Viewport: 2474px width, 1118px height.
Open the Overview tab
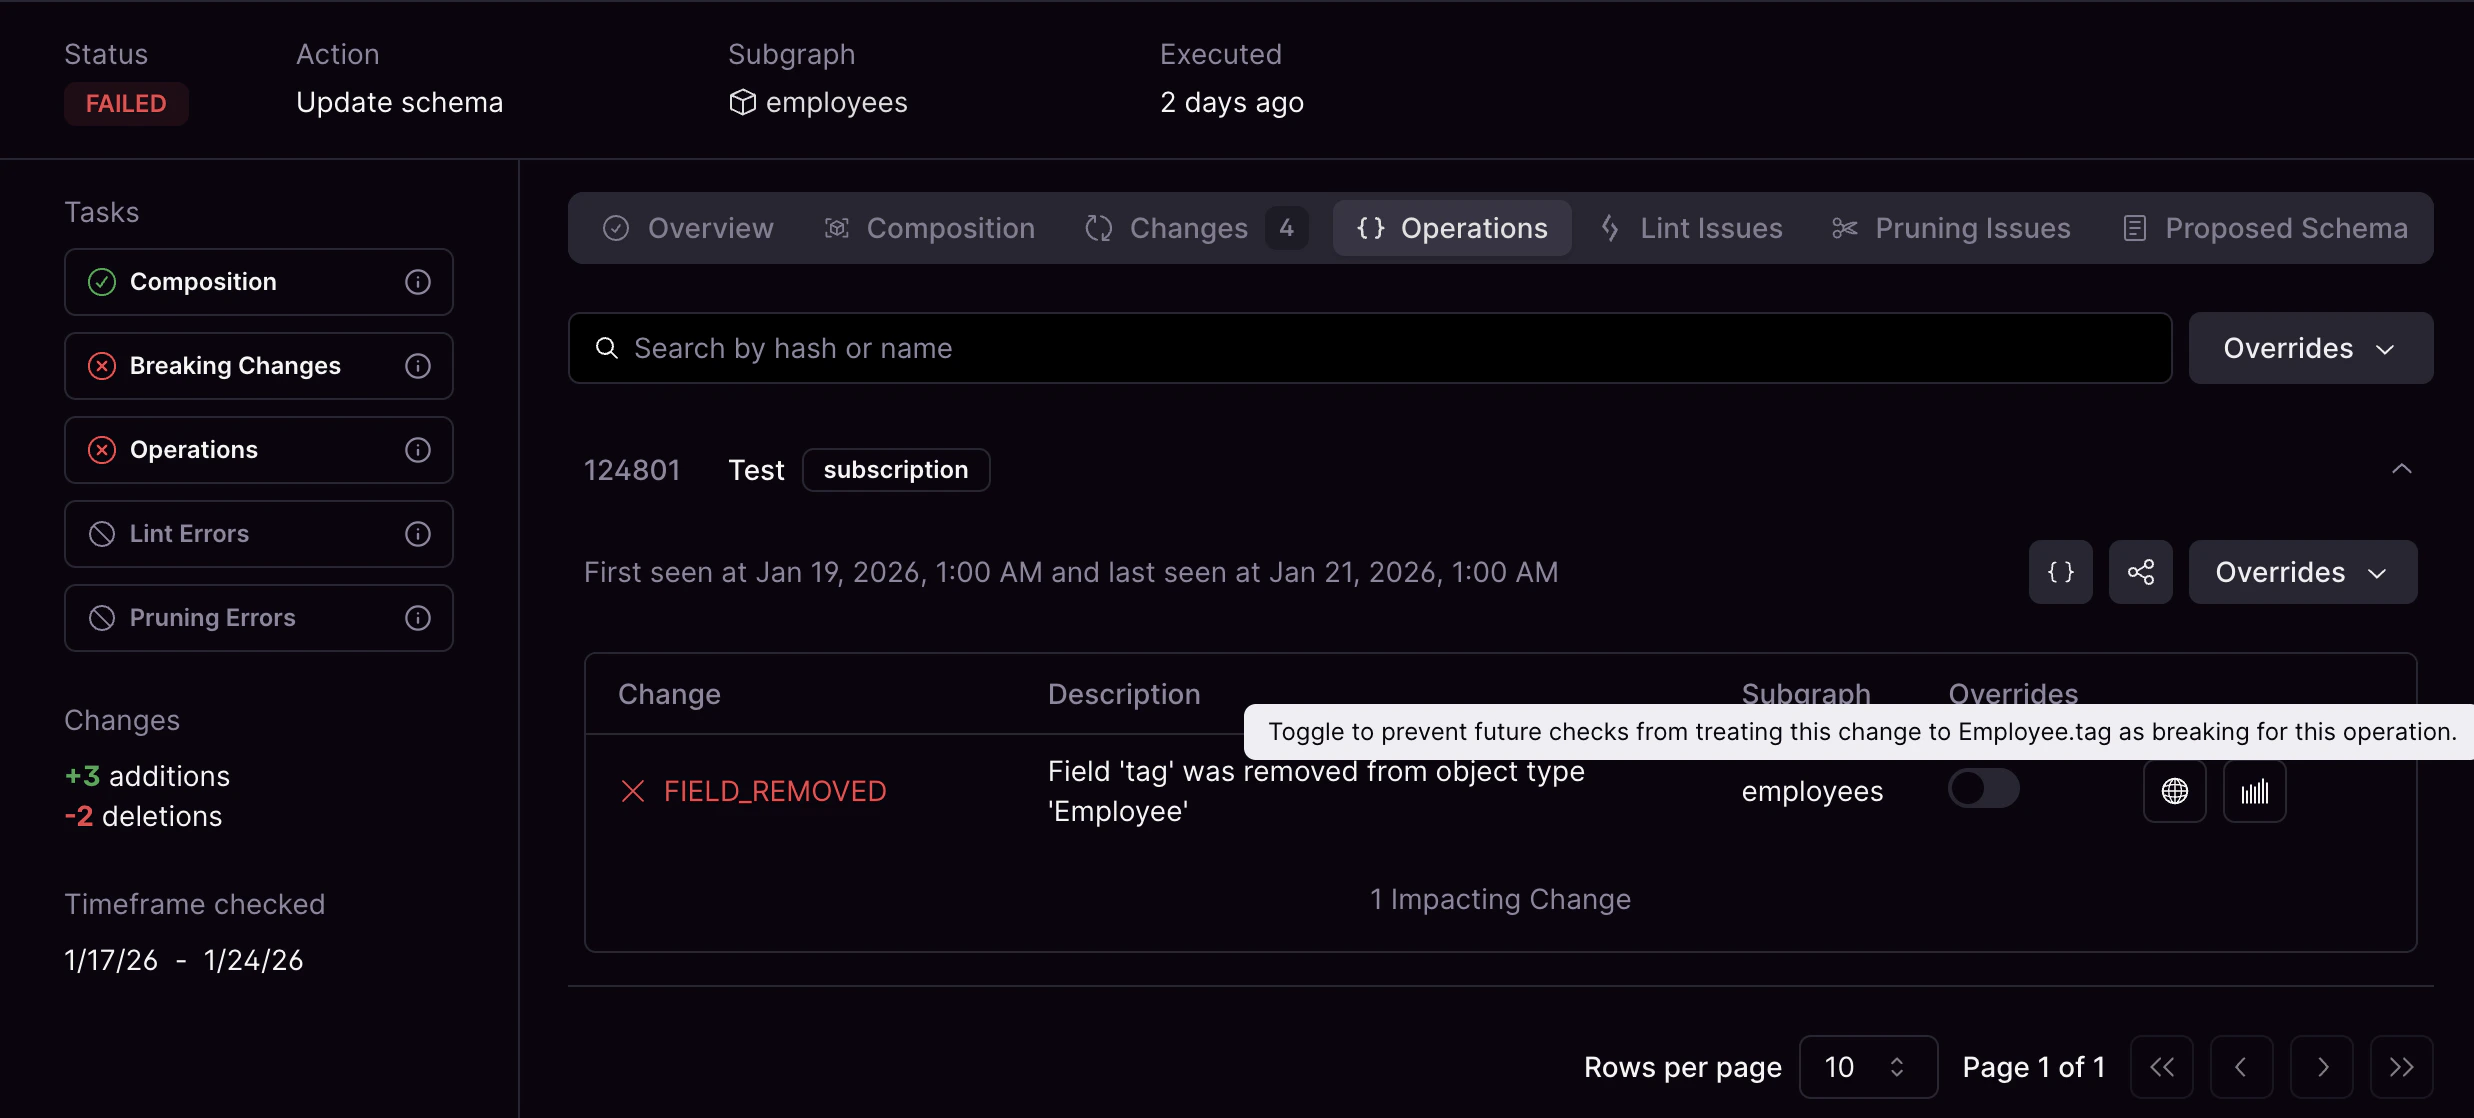coord(688,228)
